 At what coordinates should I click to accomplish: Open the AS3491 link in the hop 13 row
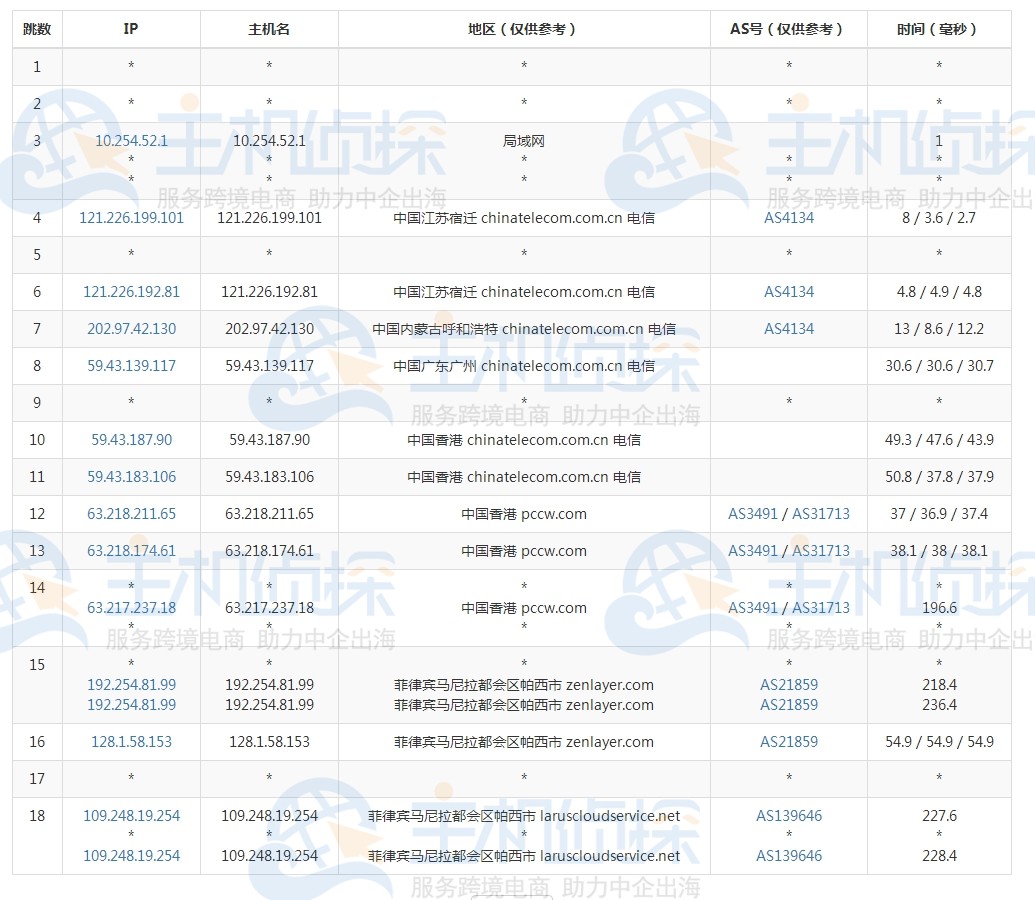752,551
